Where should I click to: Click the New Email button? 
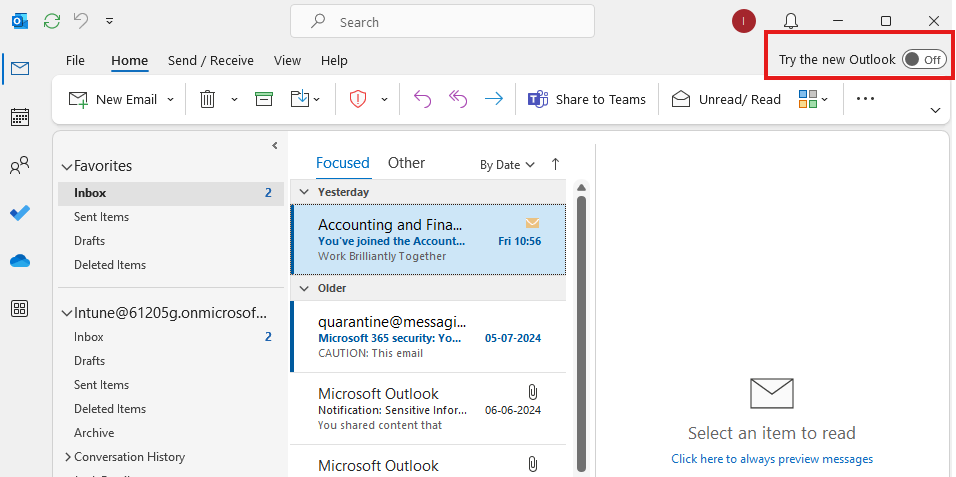112,99
